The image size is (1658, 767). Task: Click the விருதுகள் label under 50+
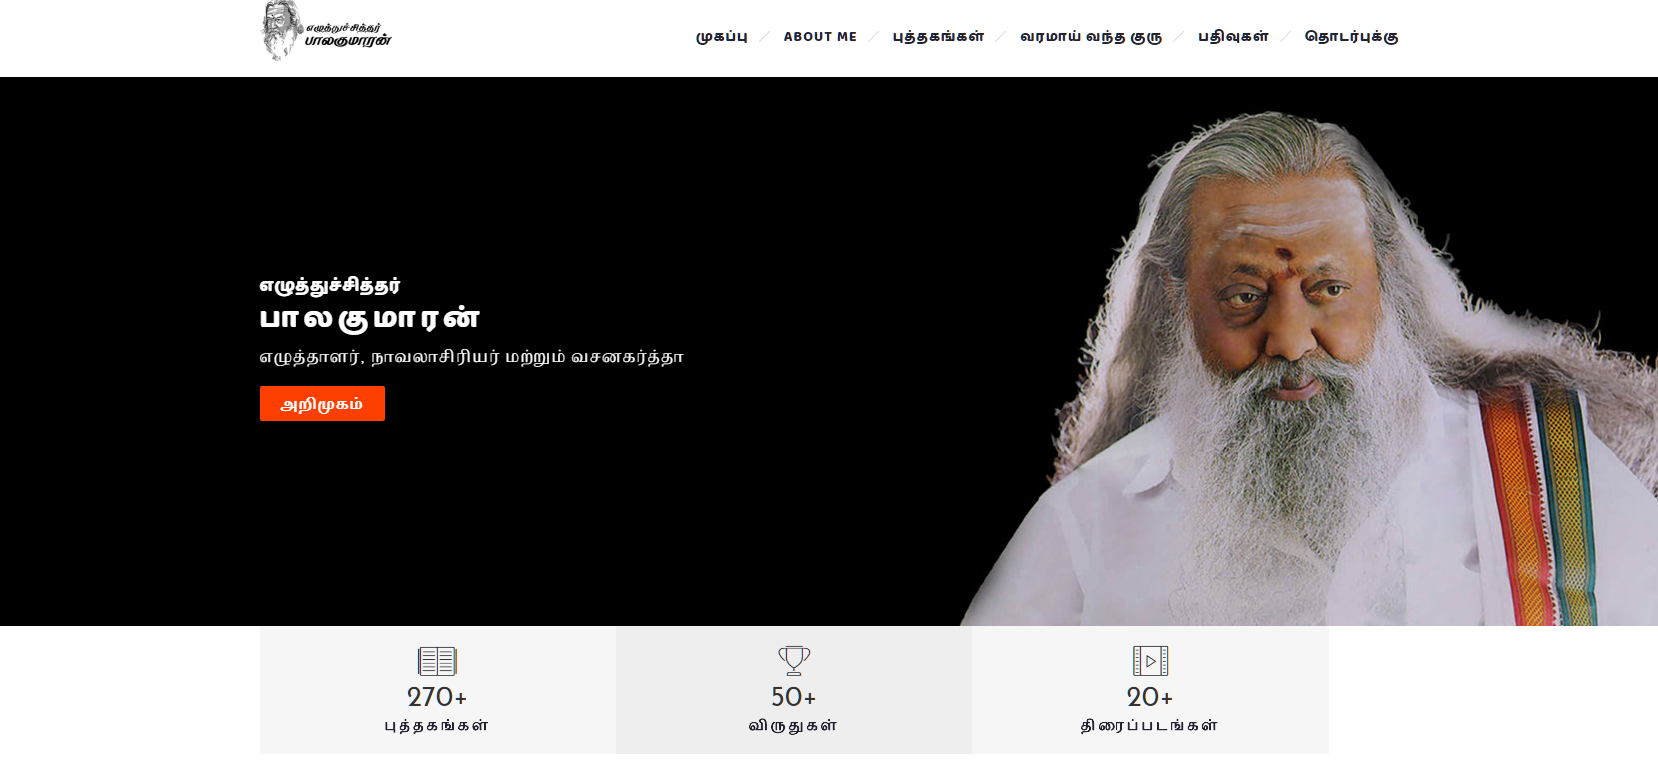click(793, 726)
